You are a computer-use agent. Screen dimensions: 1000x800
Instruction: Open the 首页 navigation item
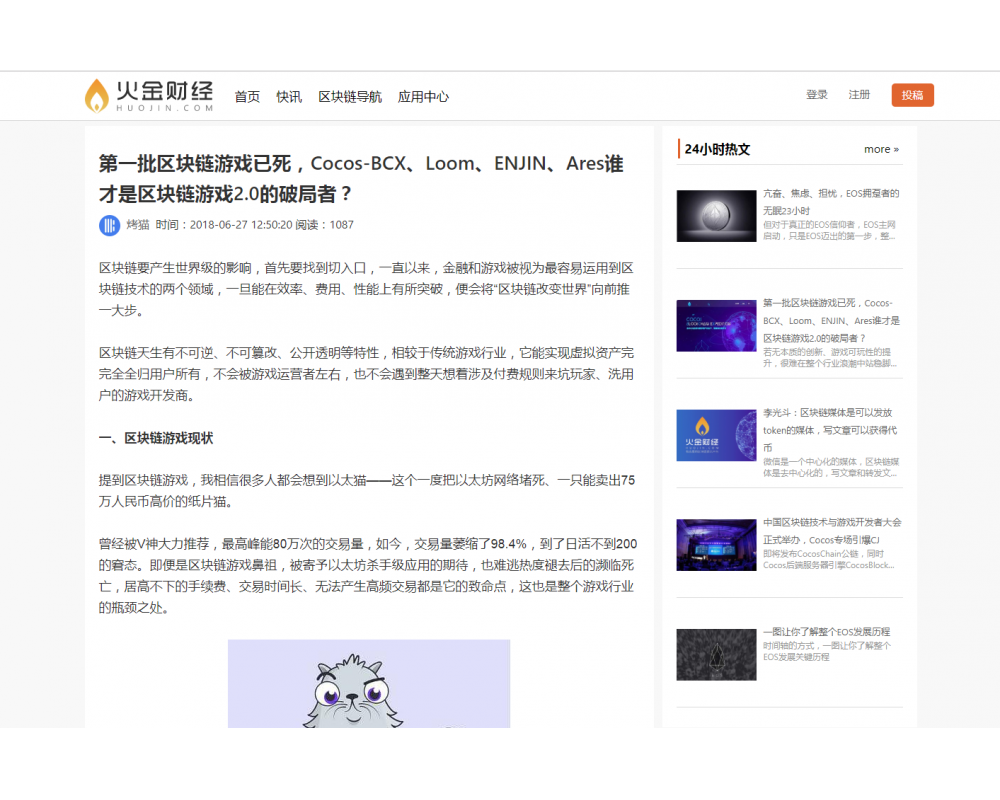[x=247, y=96]
